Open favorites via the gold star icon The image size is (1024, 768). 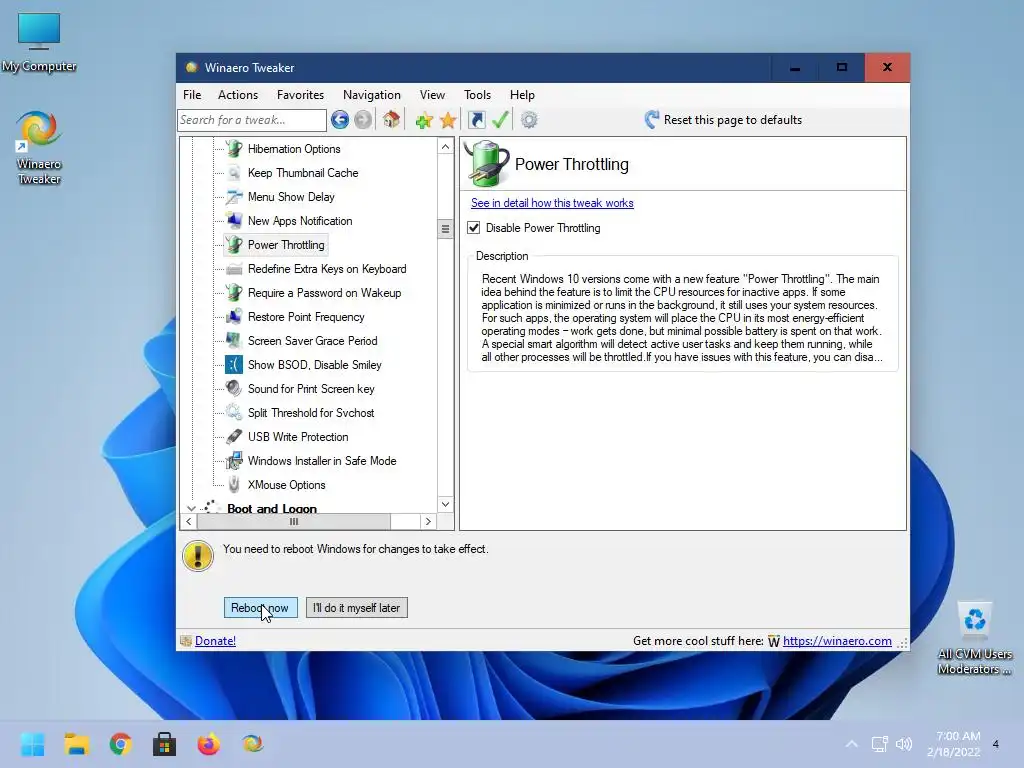(448, 120)
